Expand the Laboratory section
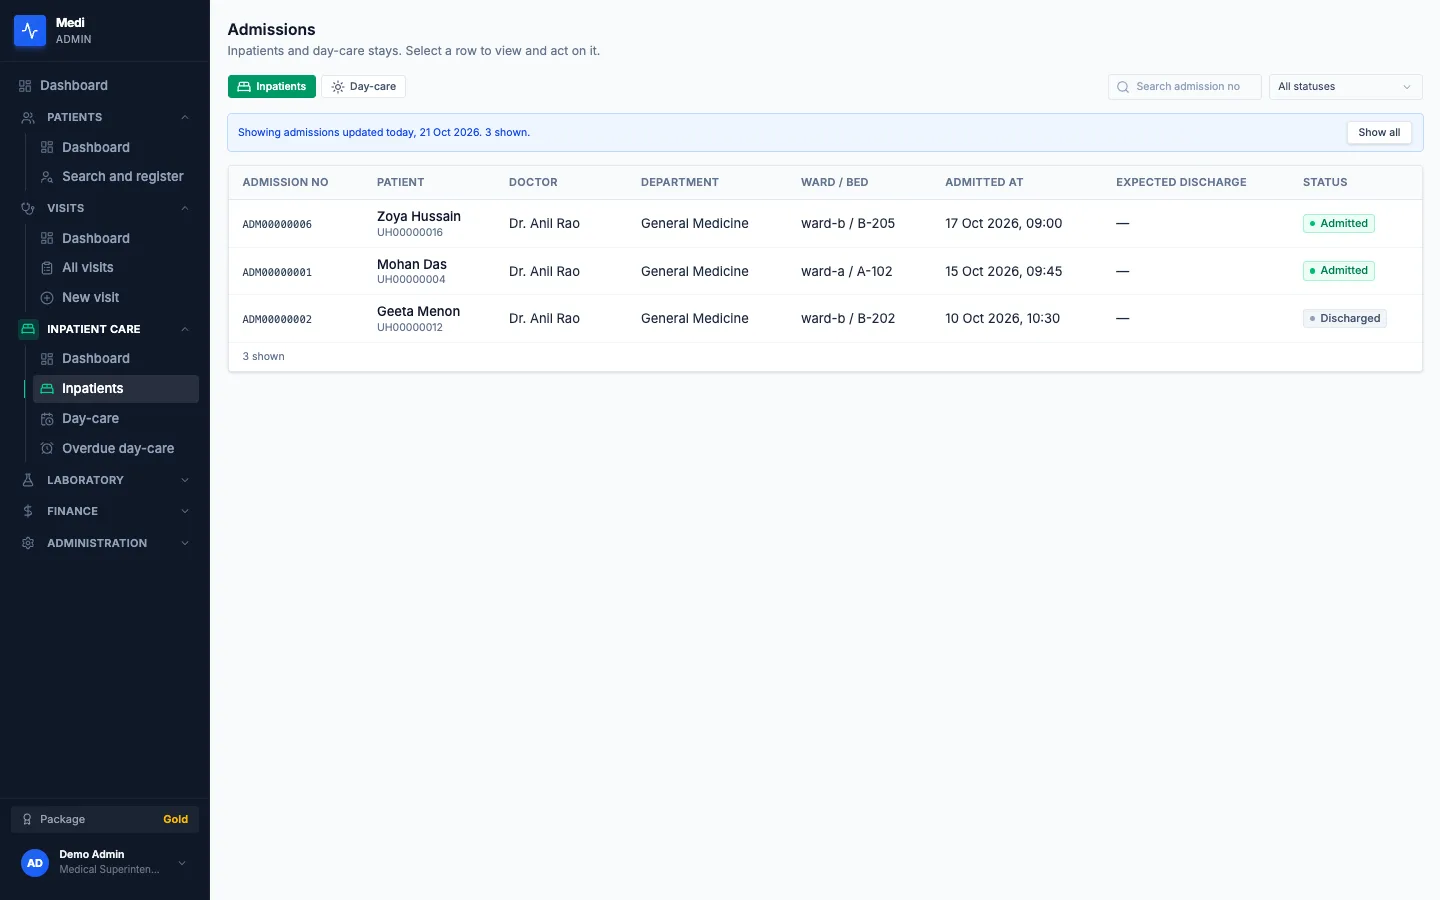 coord(105,481)
